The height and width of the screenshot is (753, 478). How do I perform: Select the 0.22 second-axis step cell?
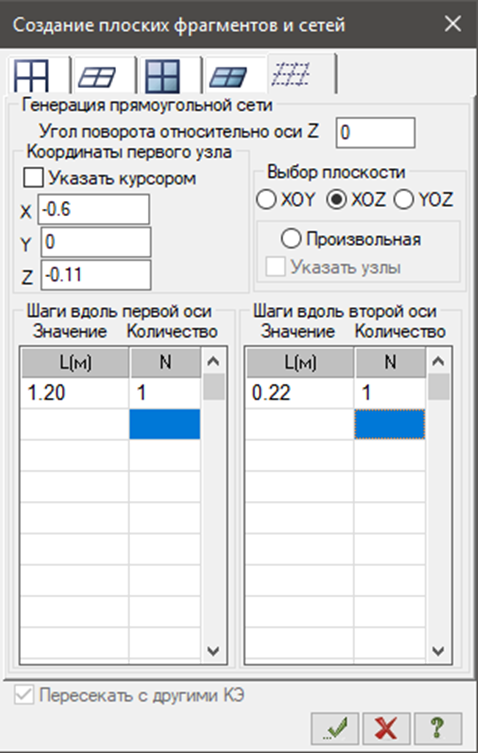tap(300, 393)
